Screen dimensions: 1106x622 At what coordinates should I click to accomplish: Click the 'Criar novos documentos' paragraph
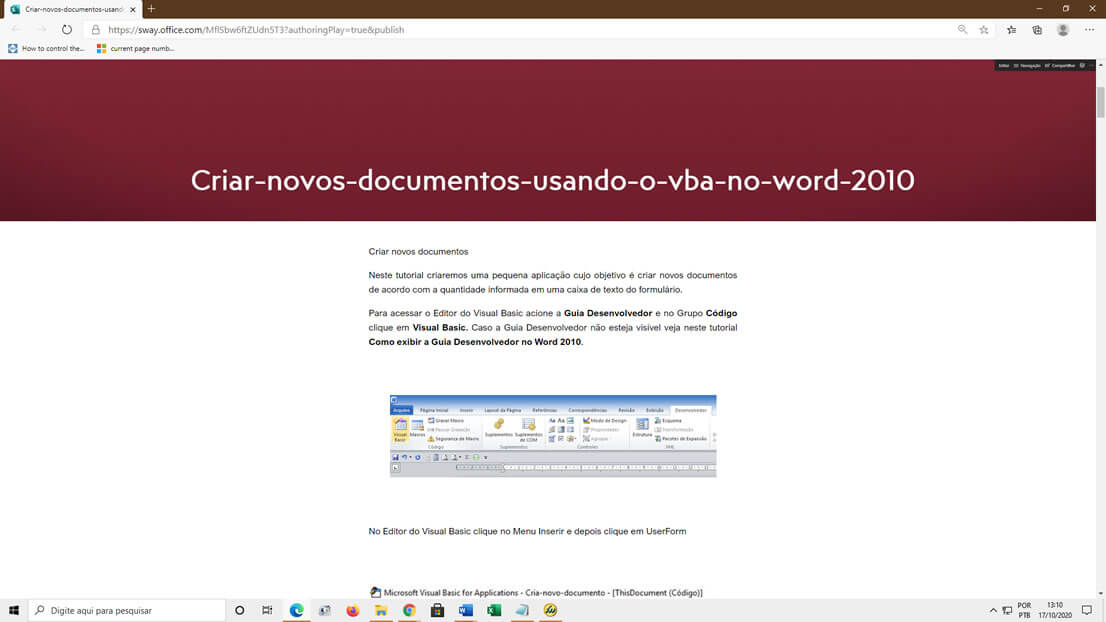pos(418,252)
